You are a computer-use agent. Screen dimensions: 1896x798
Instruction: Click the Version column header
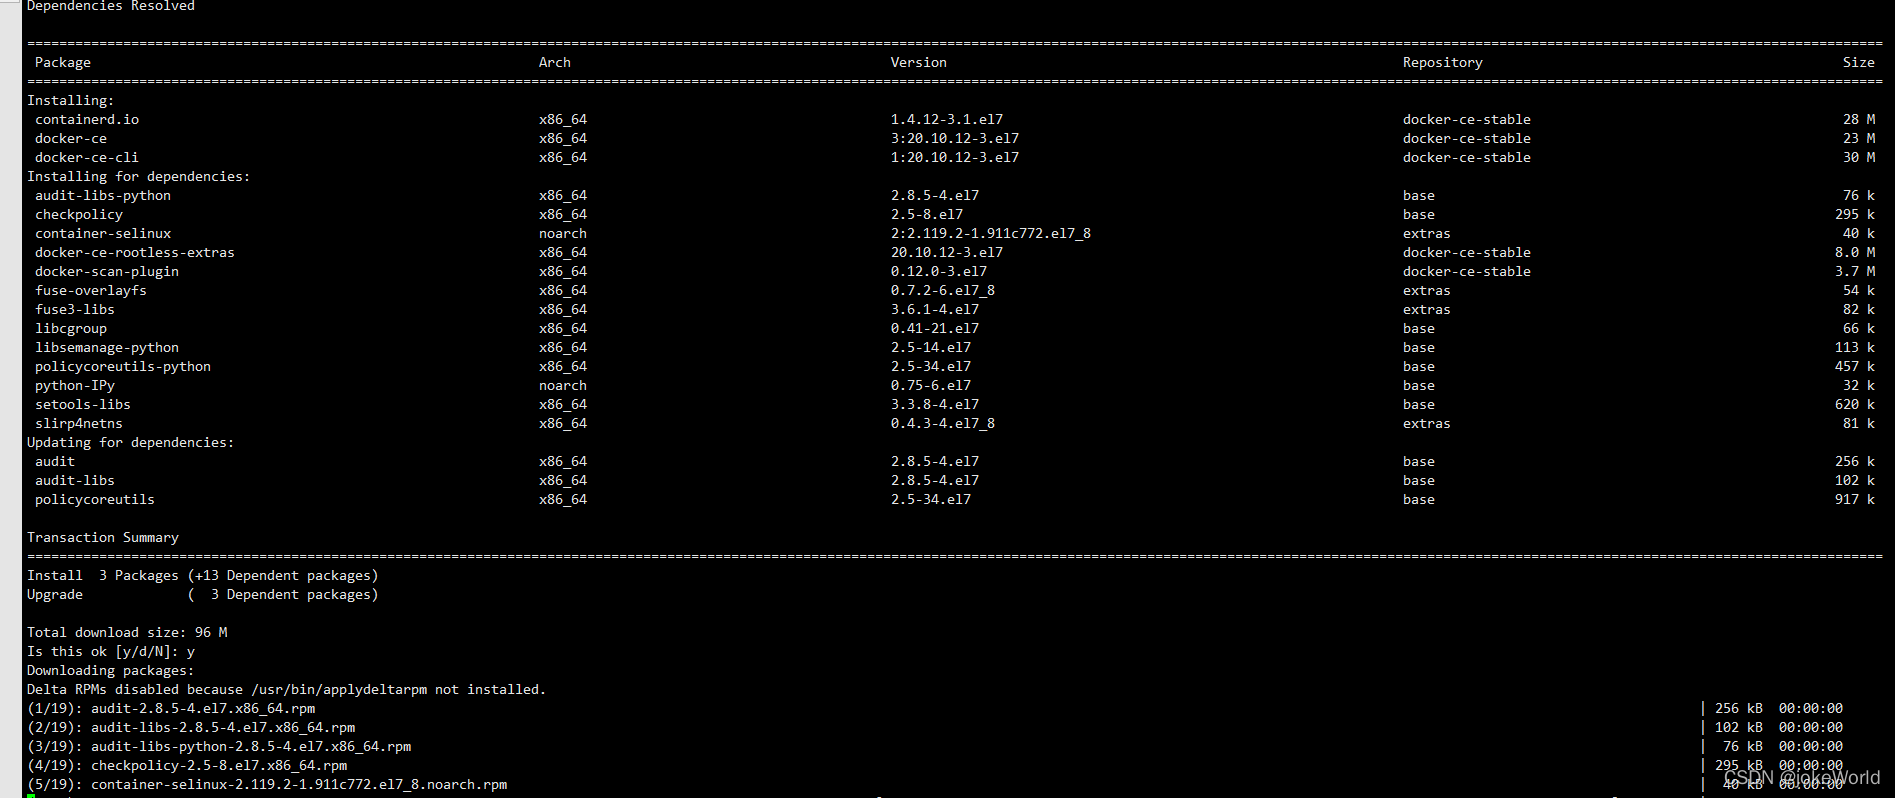(x=919, y=62)
